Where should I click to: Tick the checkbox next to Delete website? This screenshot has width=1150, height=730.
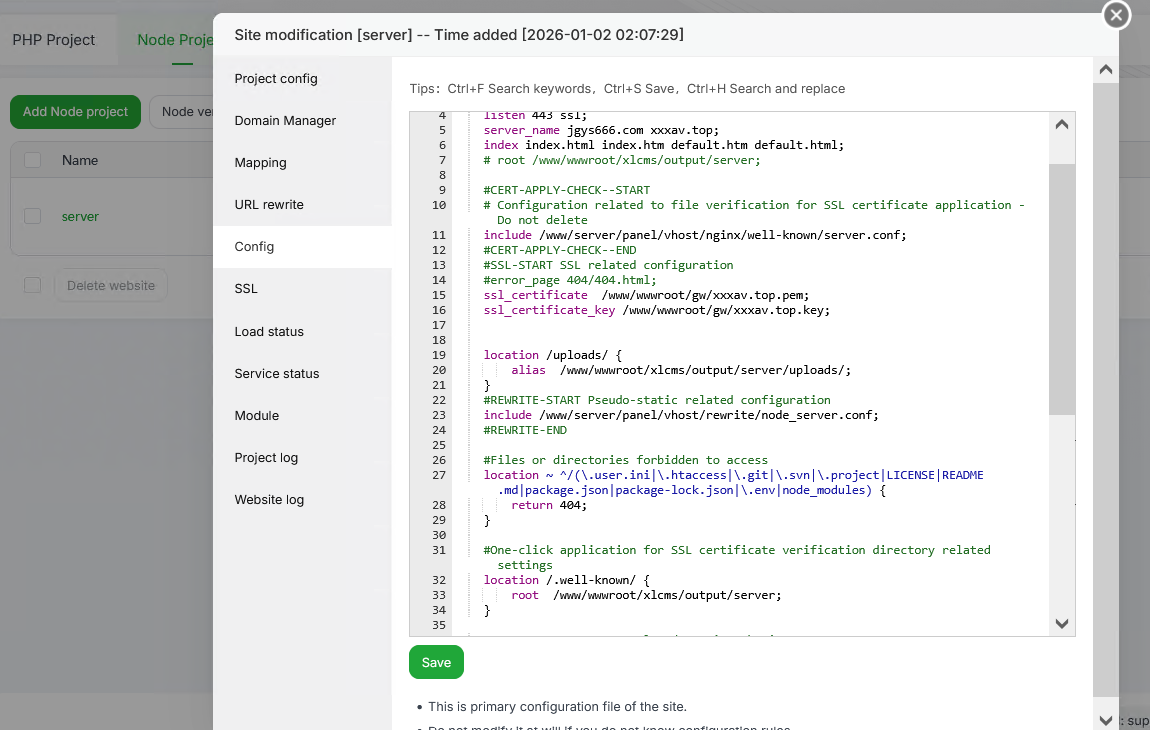pyautogui.click(x=33, y=285)
